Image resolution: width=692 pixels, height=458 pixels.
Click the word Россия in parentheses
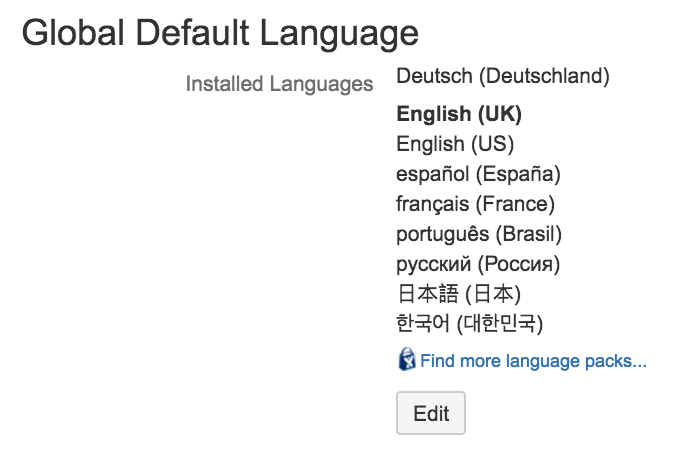[519, 264]
